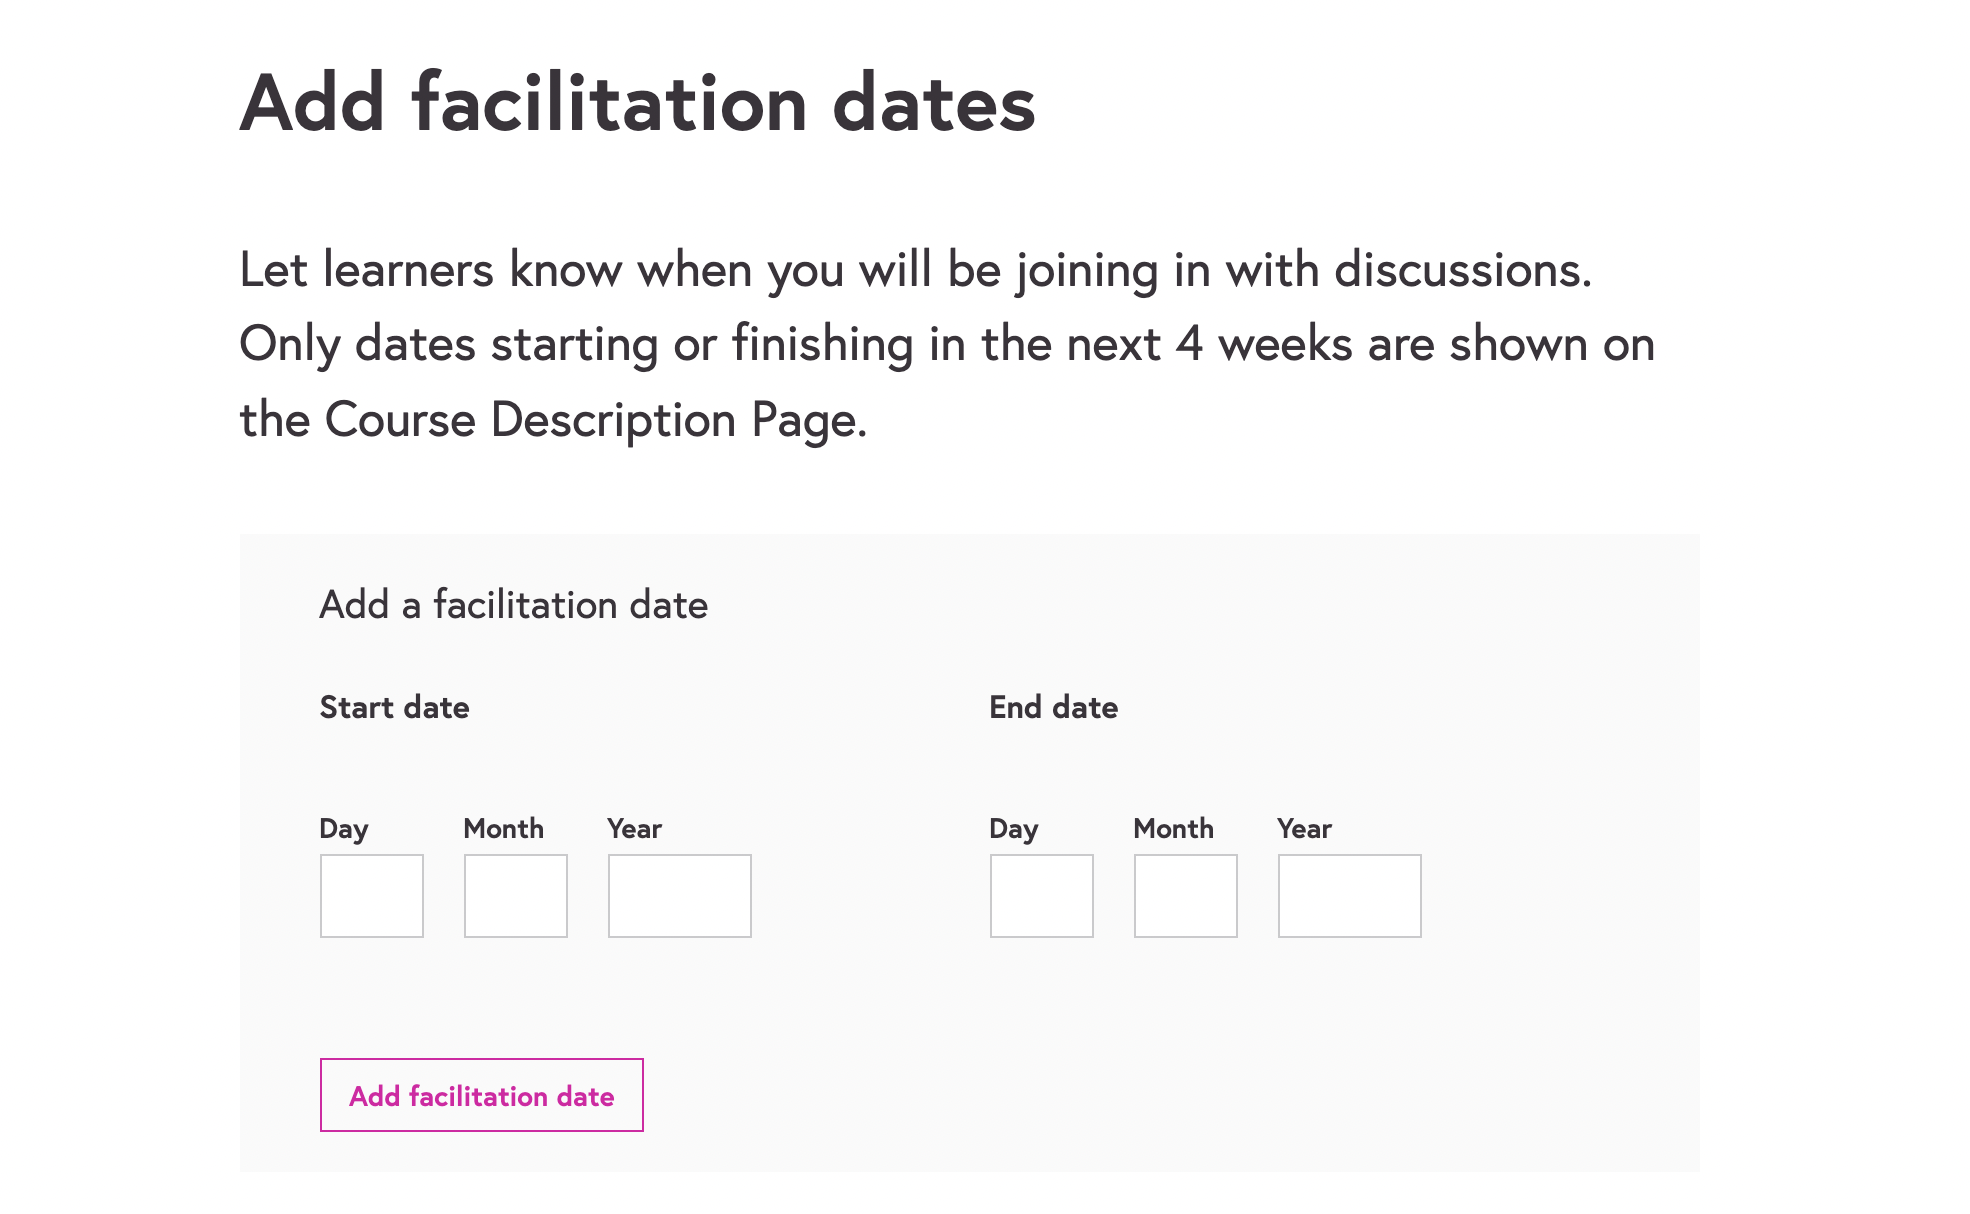Click the Day label under End date
The height and width of the screenshot is (1214, 1970).
(x=1014, y=829)
